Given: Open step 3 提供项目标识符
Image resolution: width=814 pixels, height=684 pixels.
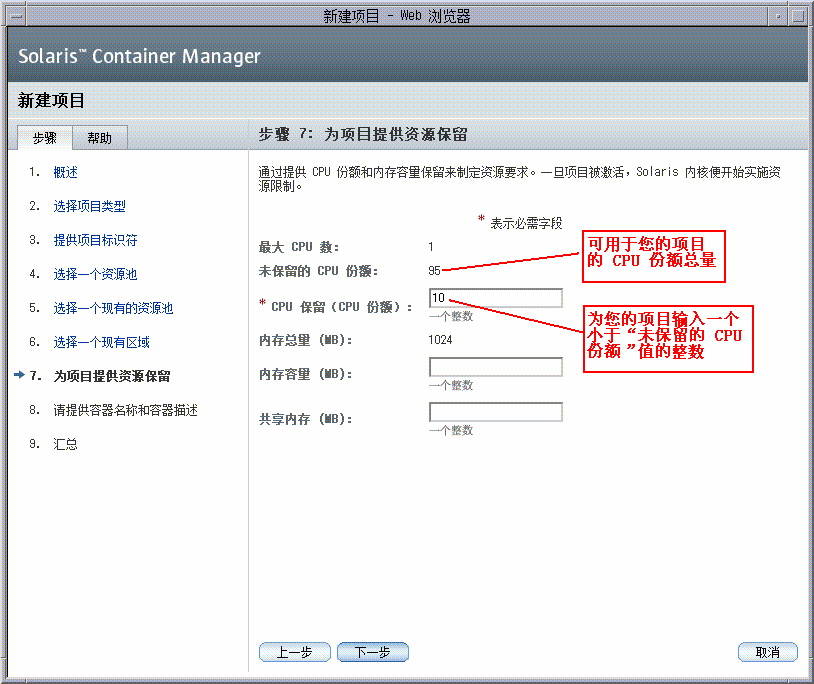Looking at the screenshot, I should tap(96, 240).
